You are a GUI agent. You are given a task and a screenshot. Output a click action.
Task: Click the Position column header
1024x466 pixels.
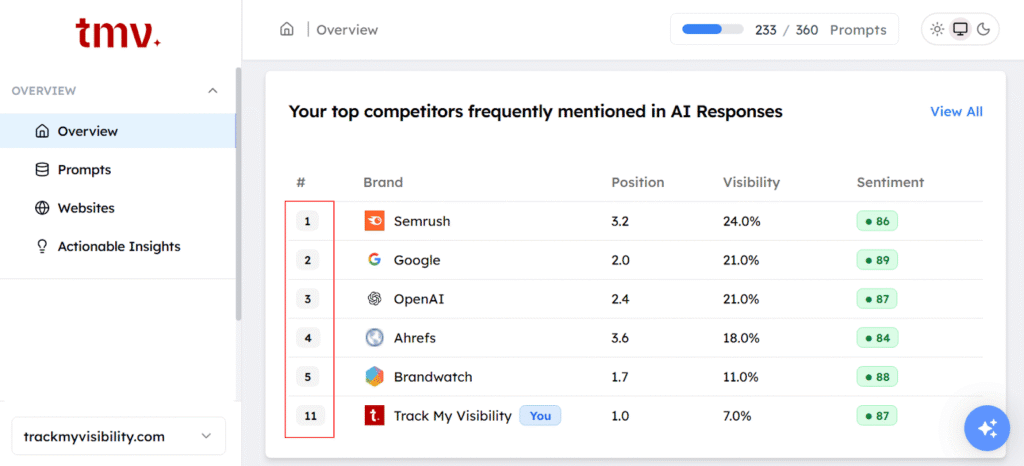(x=637, y=182)
